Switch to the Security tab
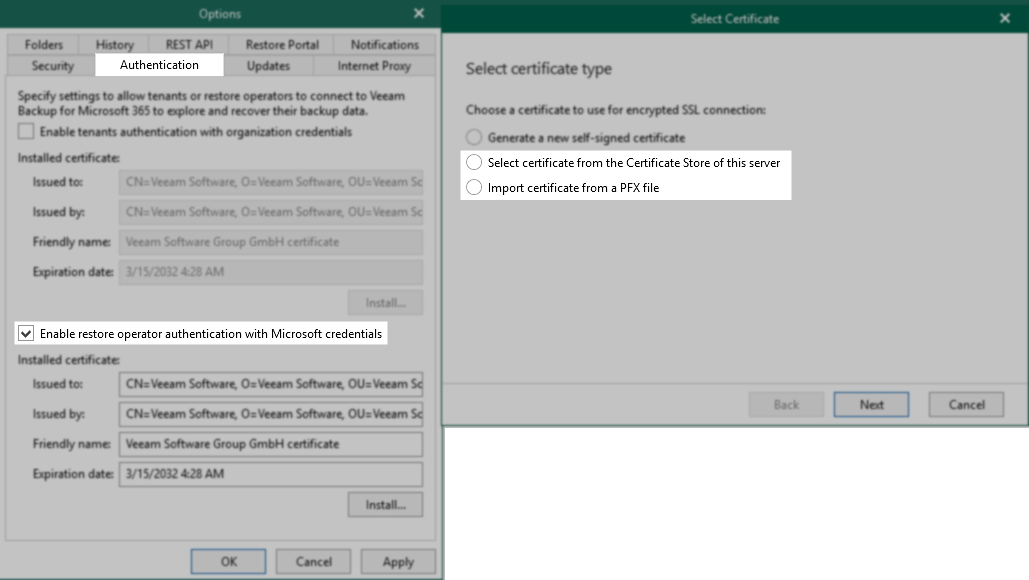The image size is (1029, 580). 52,66
